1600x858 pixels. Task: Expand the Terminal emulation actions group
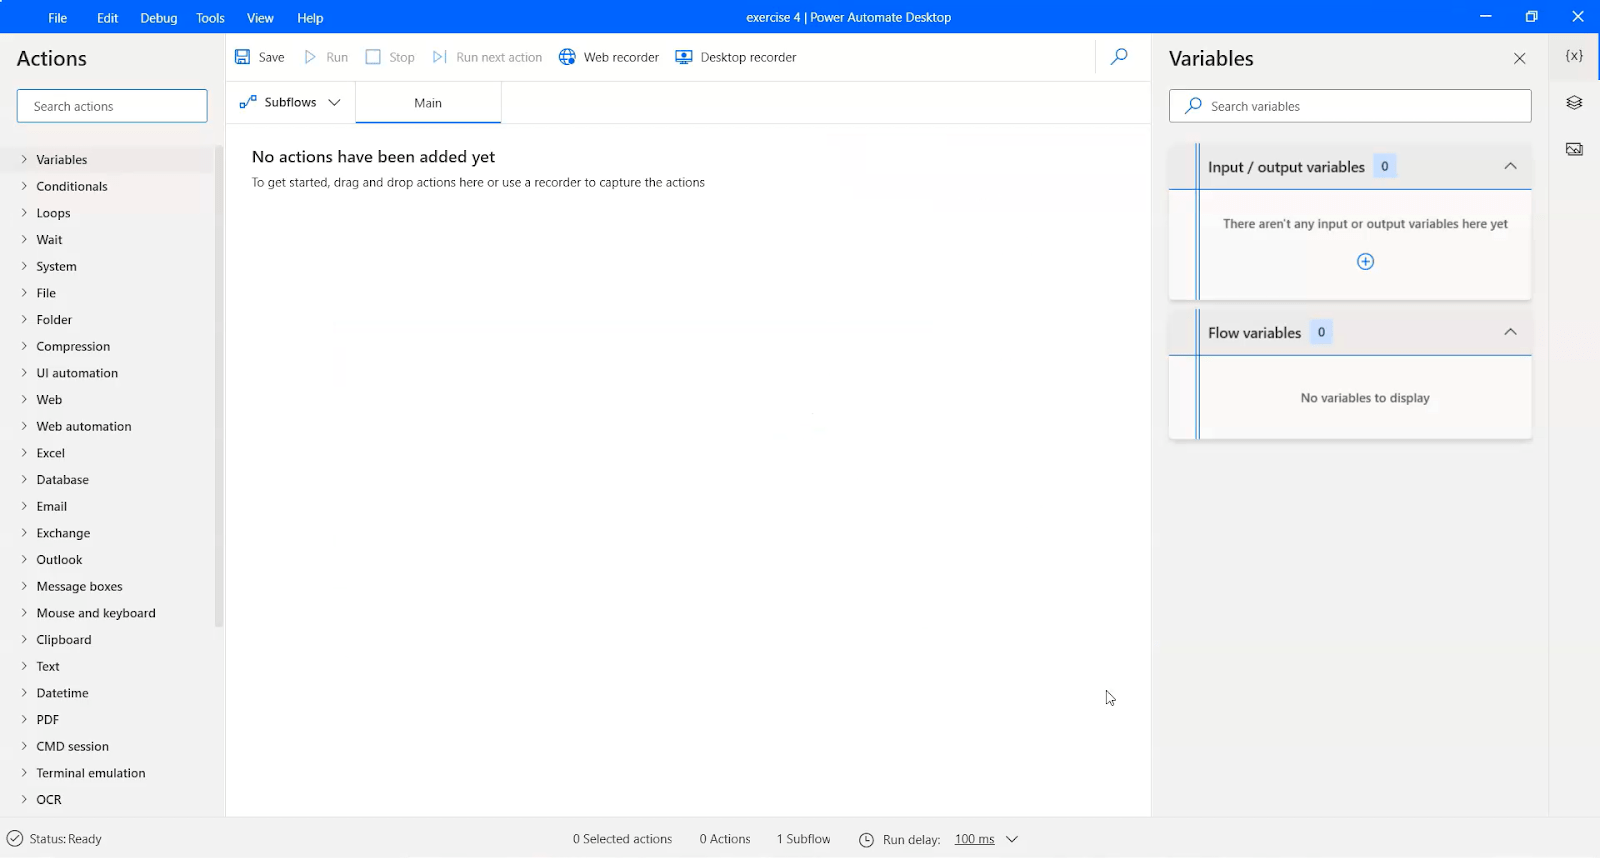point(24,773)
